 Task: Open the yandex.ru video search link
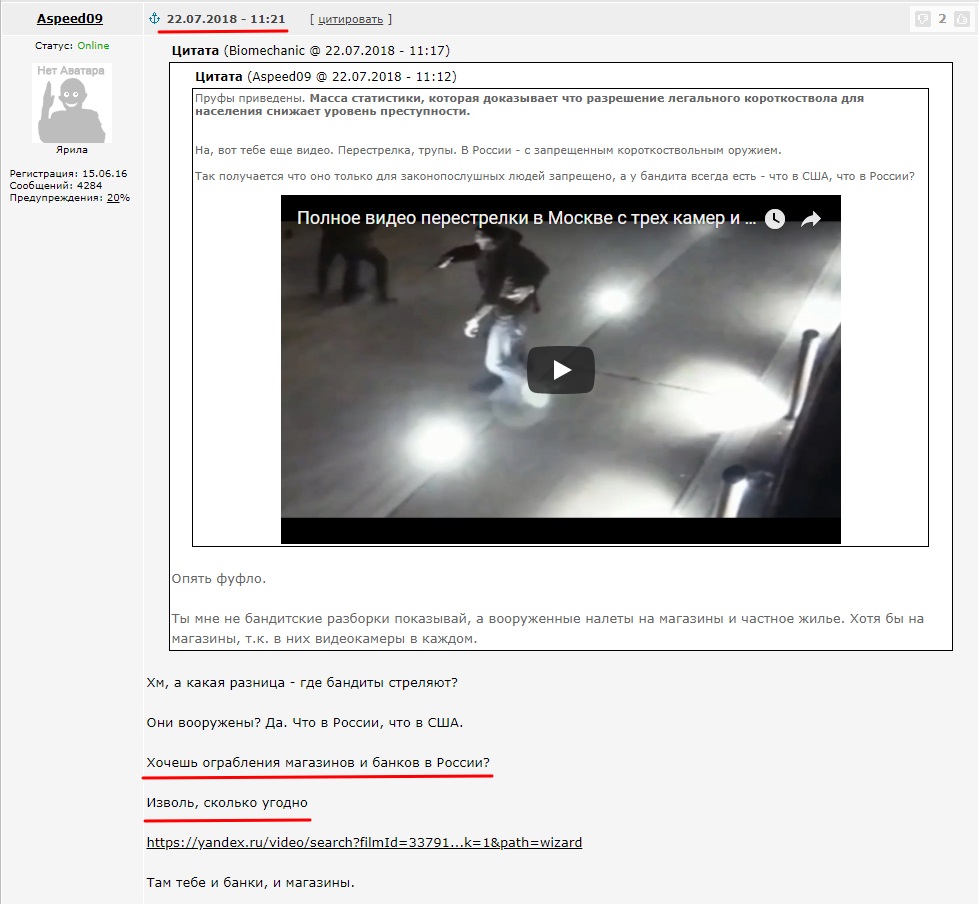364,842
